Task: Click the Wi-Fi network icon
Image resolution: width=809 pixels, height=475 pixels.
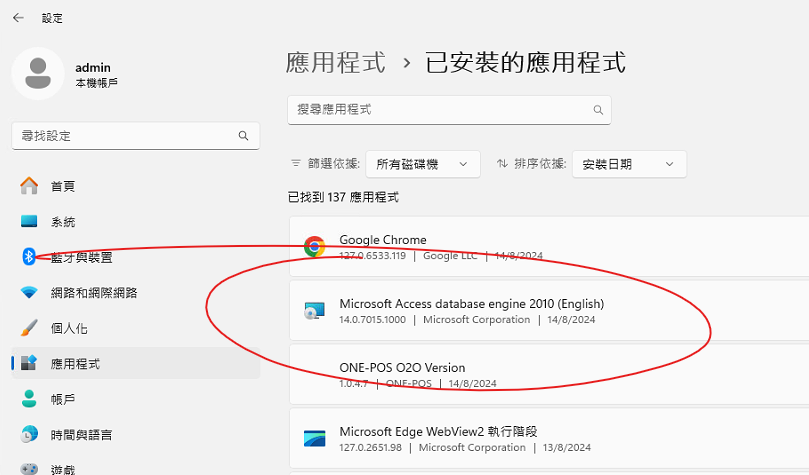Action: [x=29, y=292]
